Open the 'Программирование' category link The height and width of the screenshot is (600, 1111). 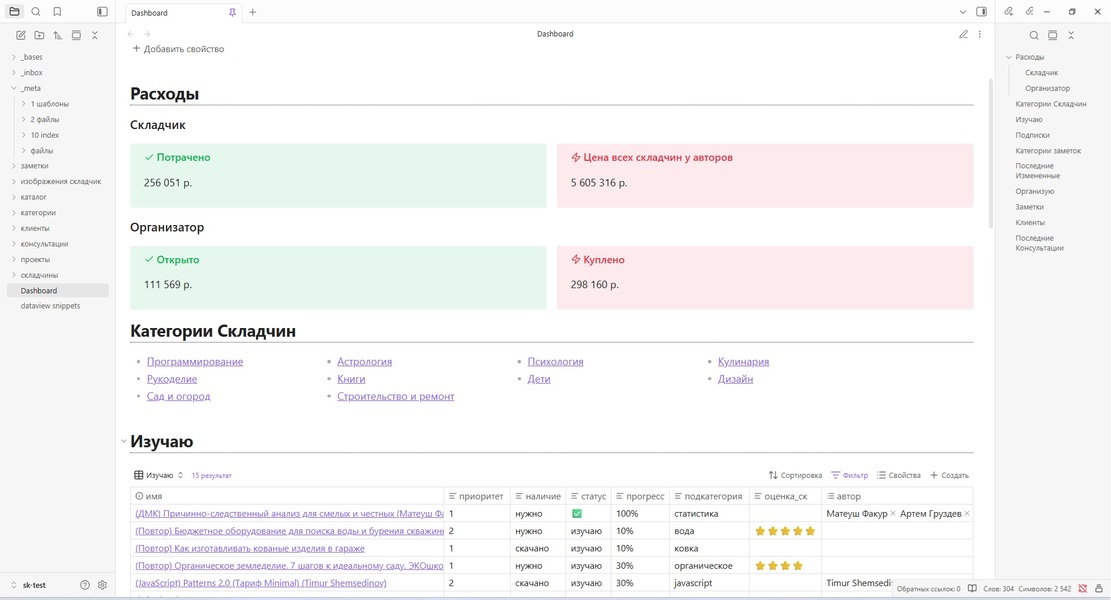tap(194, 362)
